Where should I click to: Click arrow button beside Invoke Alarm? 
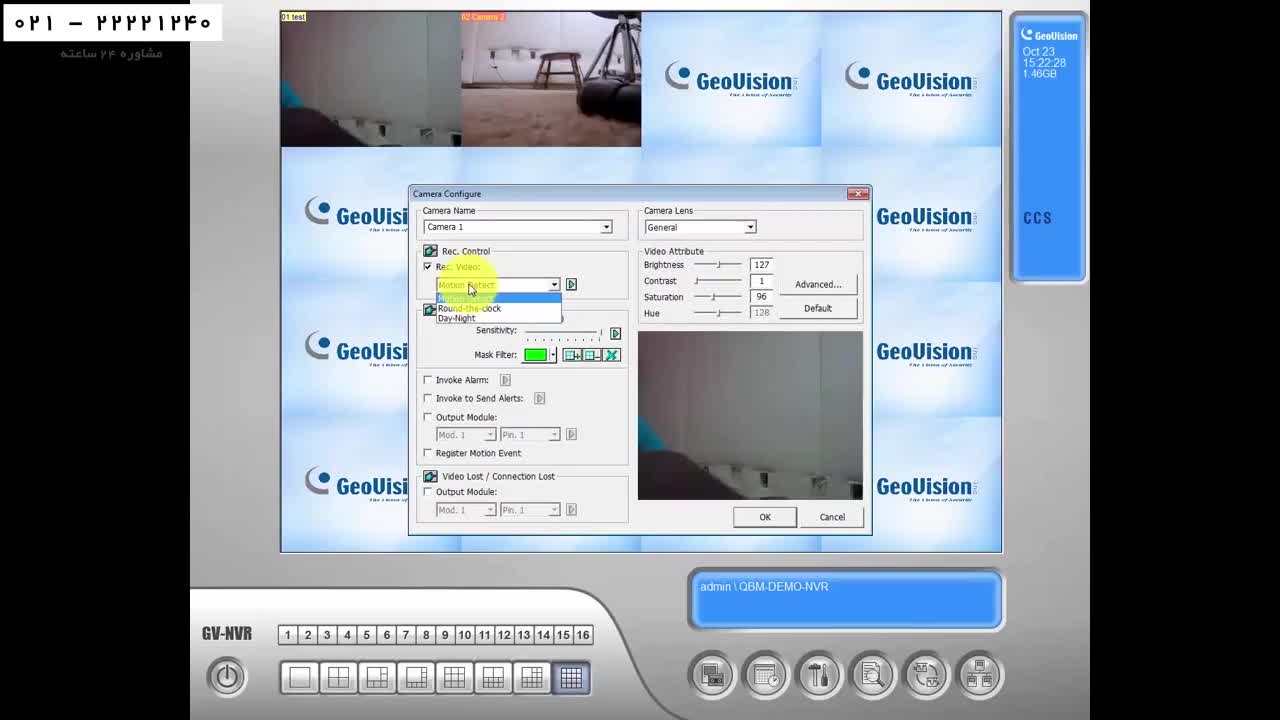point(505,380)
